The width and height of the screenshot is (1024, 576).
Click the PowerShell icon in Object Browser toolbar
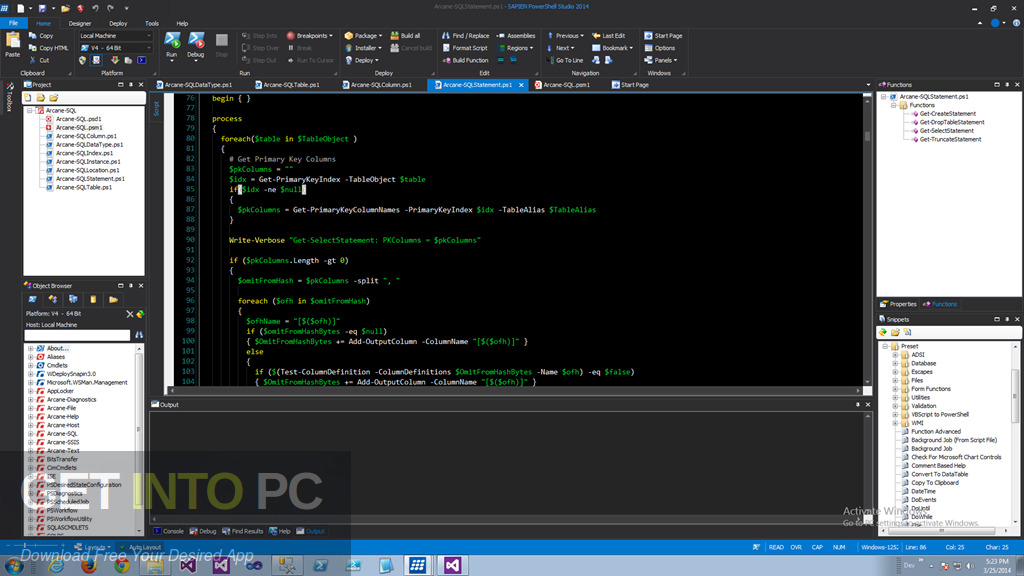coord(32,299)
